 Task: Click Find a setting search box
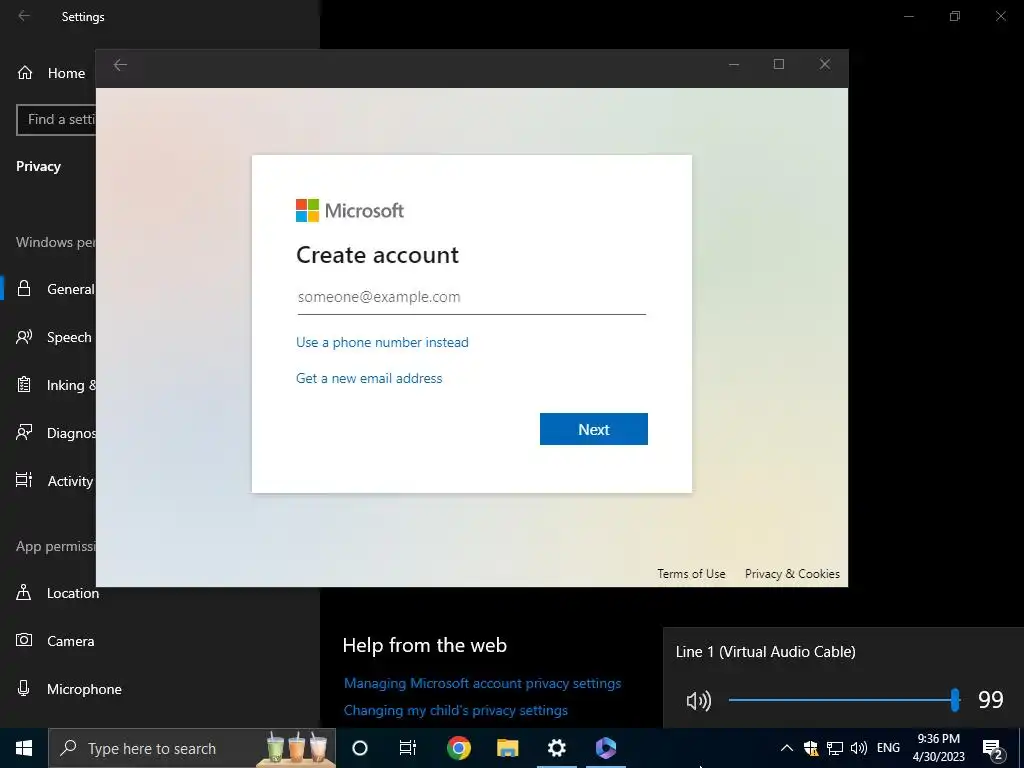56,120
